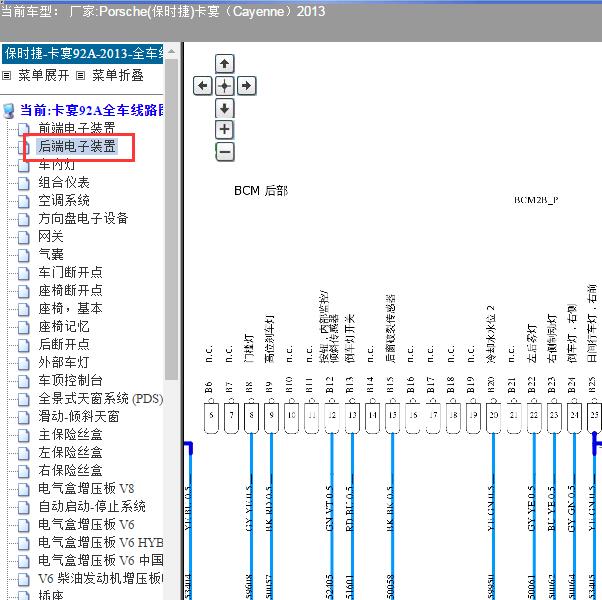Click the document icon beside 外部车灯
Viewport: 602px width, 600px height.
23,363
